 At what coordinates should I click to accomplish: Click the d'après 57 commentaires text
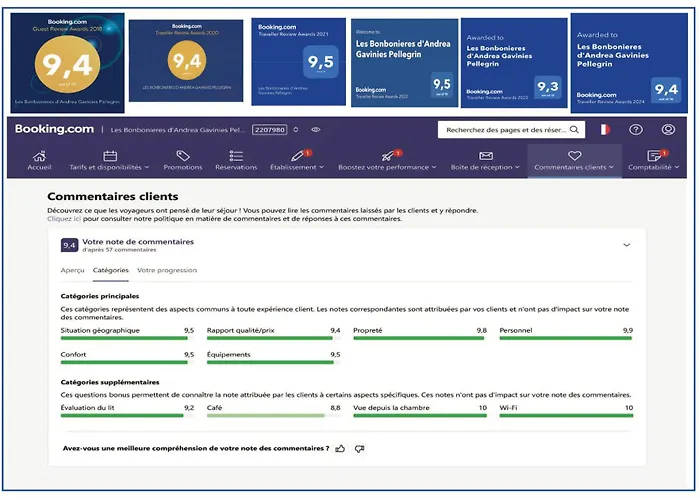(119, 250)
